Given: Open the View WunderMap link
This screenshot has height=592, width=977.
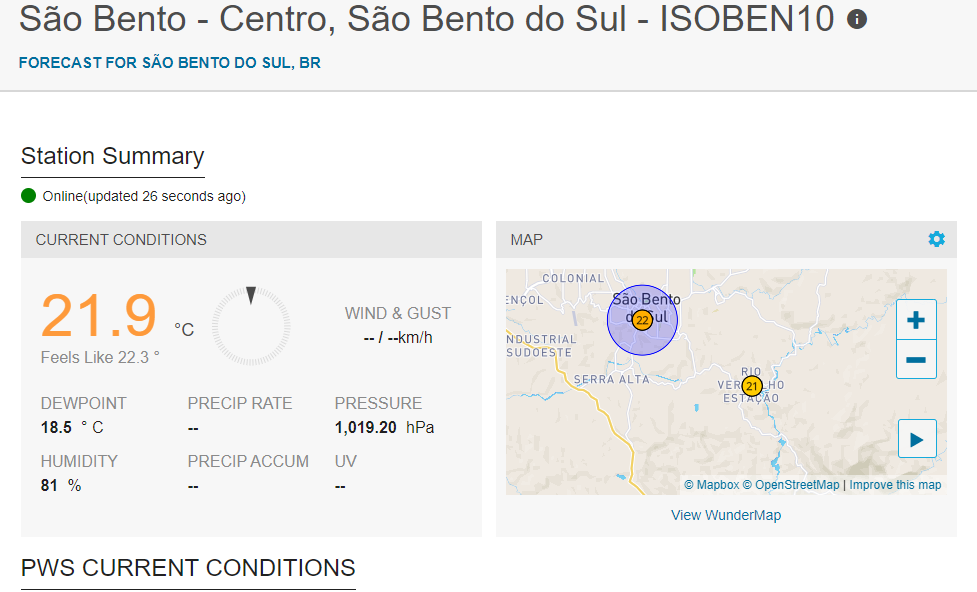Looking at the screenshot, I should [726, 515].
